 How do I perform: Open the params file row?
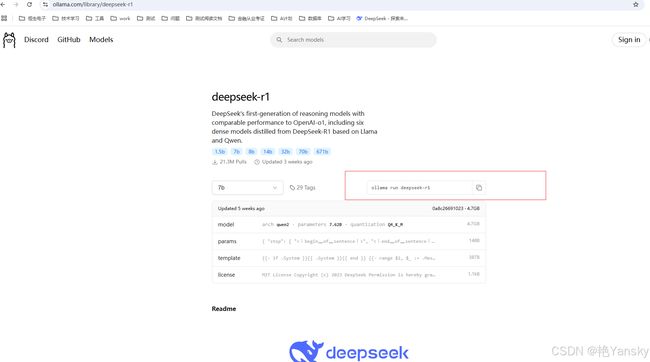pos(349,241)
